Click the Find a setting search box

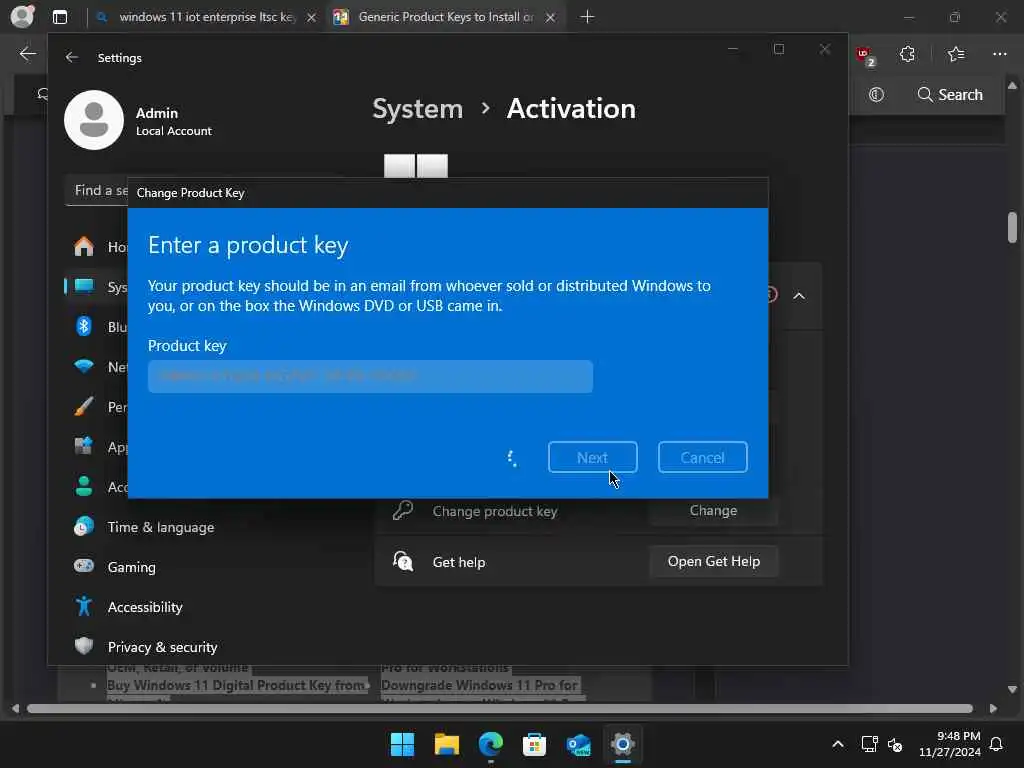[x=97, y=191]
